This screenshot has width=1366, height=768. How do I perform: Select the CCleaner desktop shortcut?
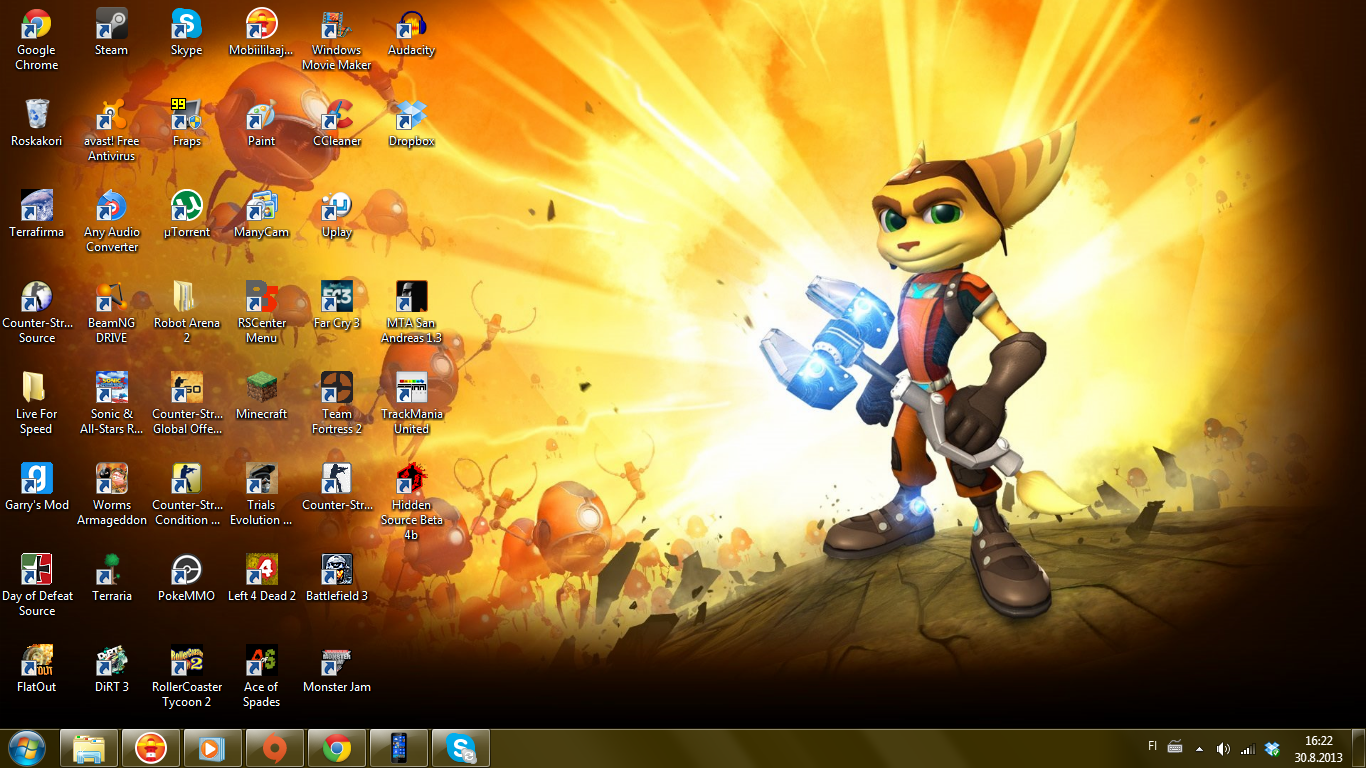337,124
